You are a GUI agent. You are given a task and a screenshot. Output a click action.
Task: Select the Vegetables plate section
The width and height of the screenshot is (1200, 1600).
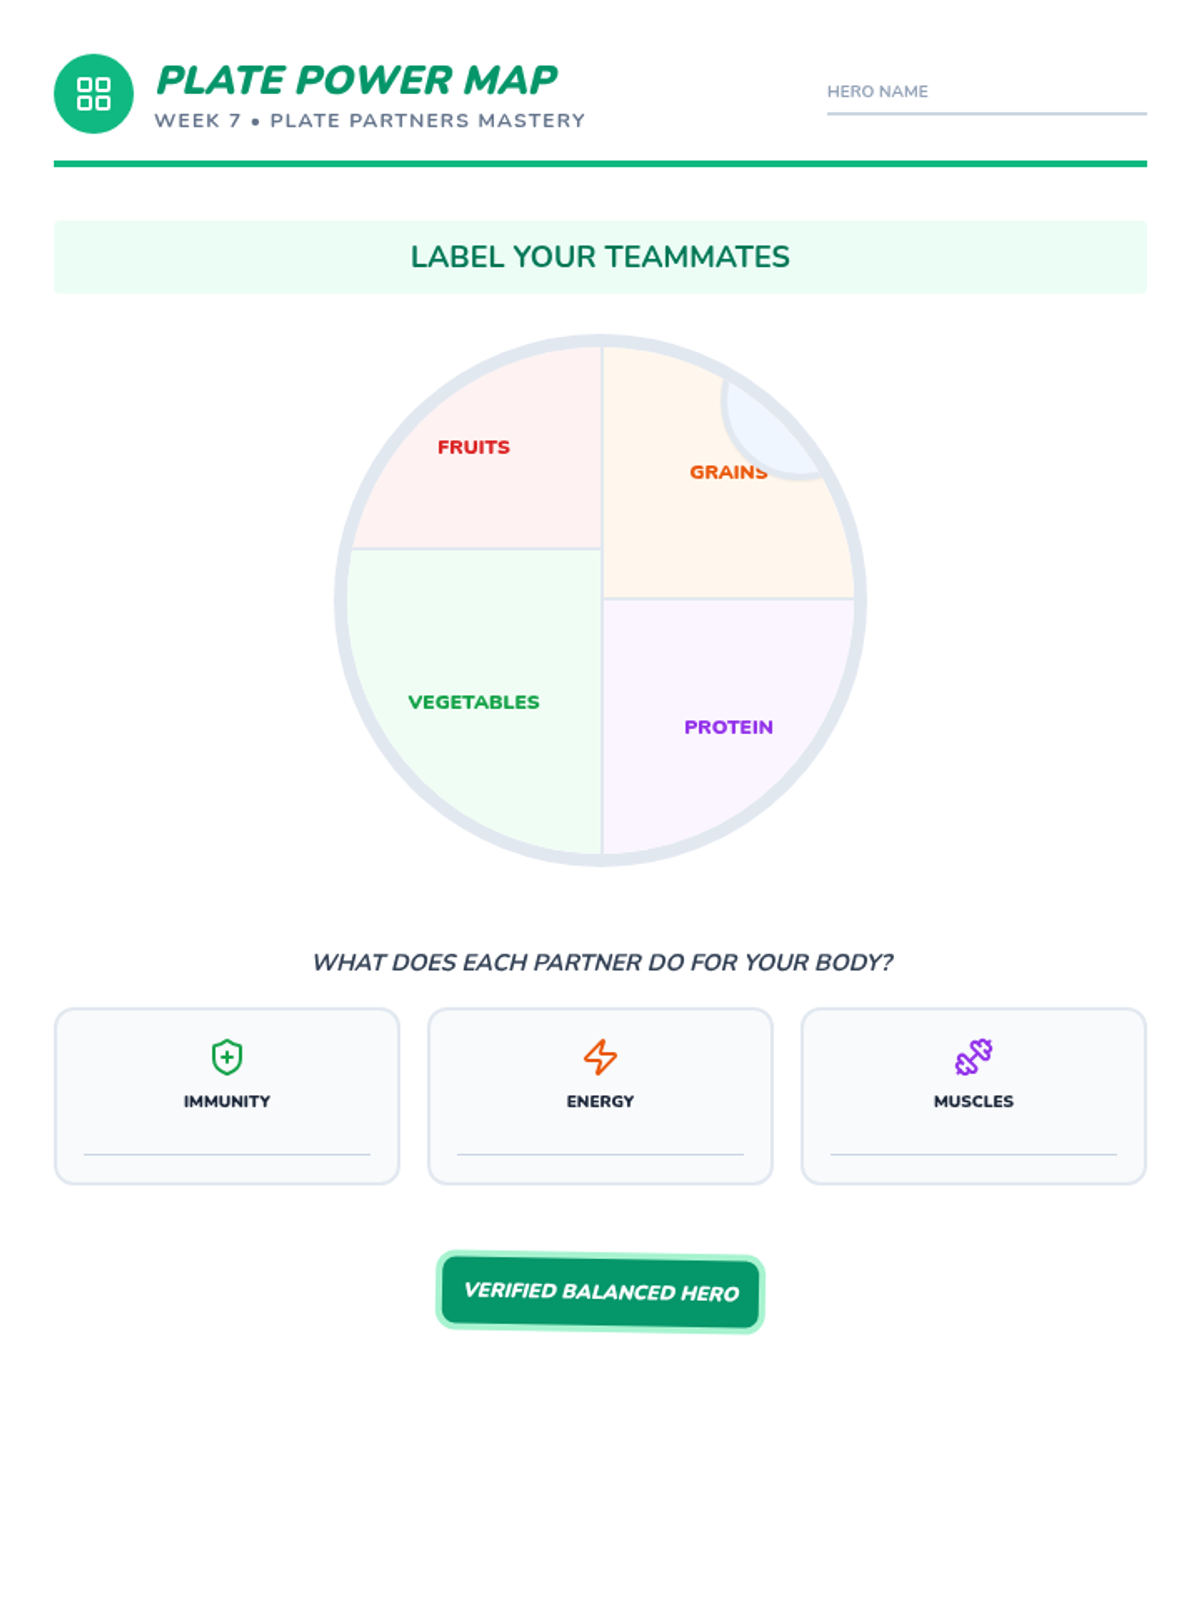click(x=474, y=700)
